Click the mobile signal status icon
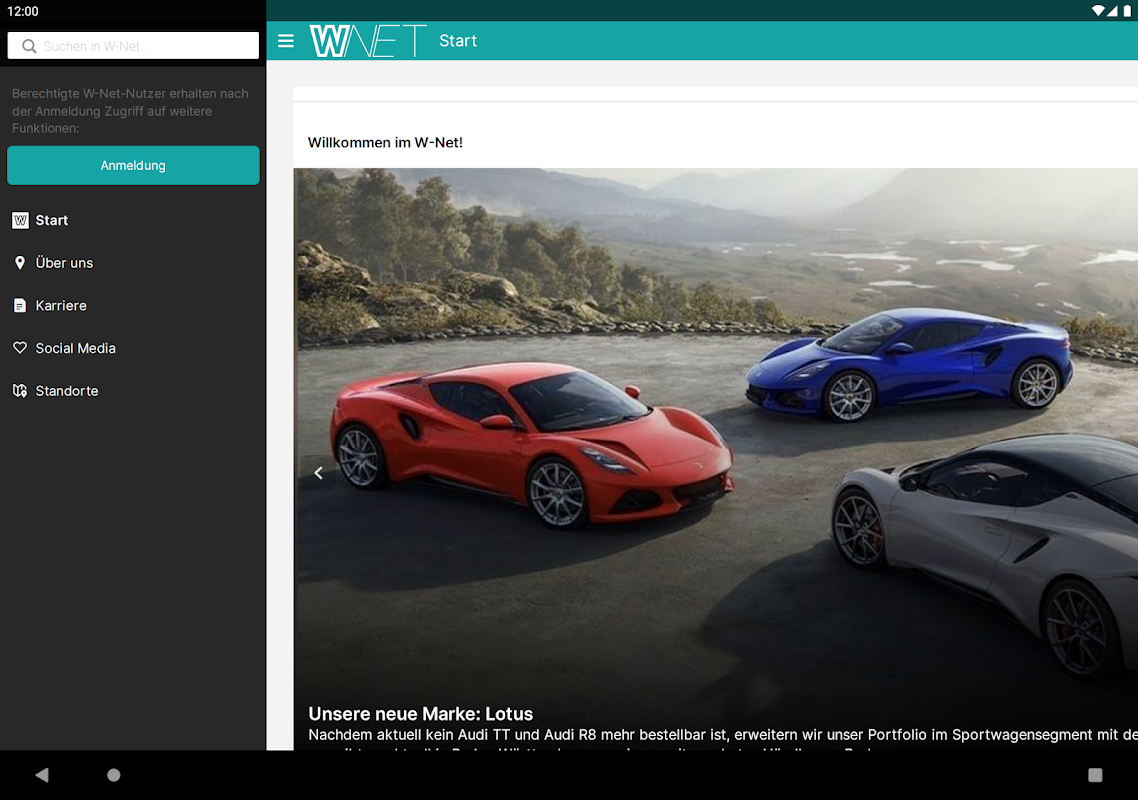This screenshot has width=1138, height=800. (1113, 11)
